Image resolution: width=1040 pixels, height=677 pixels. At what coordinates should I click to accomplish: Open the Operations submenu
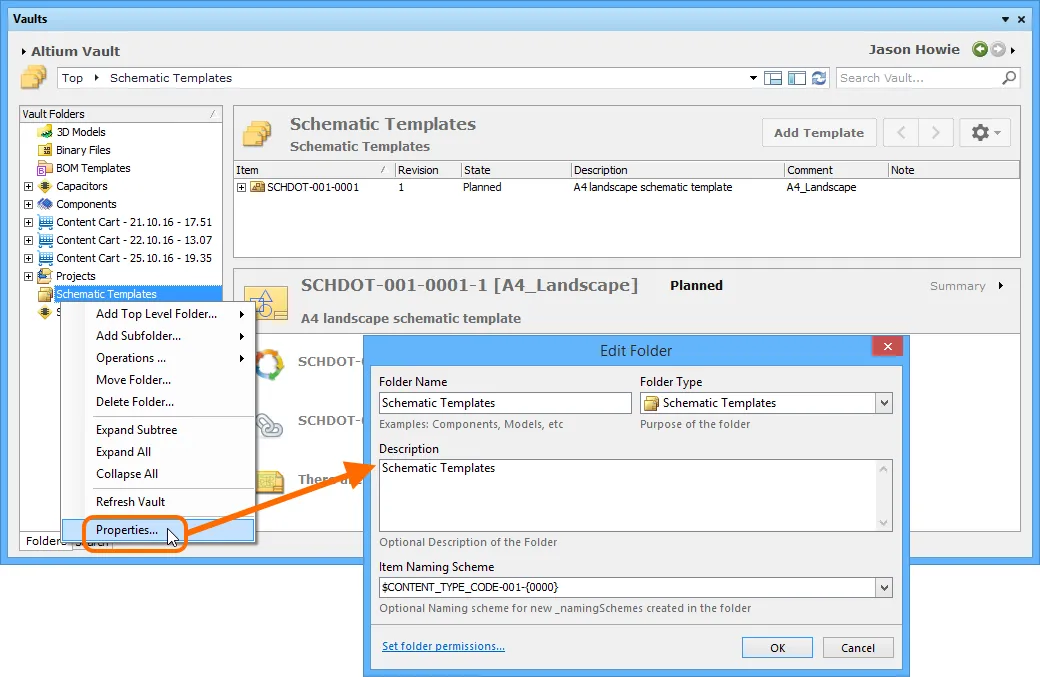coord(158,357)
